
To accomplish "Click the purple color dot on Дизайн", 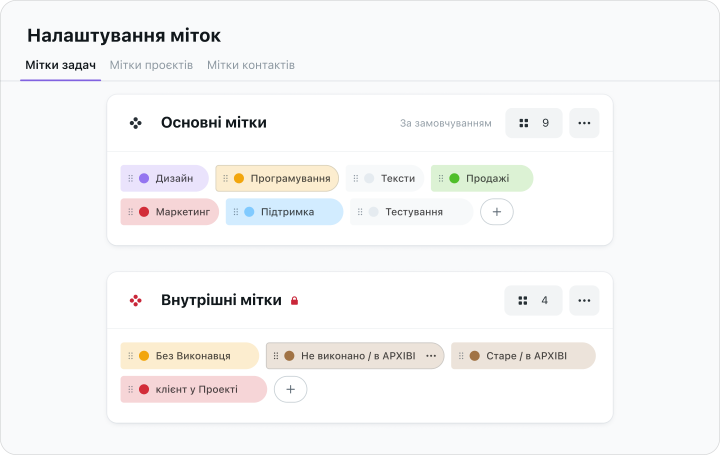I will pos(144,178).
